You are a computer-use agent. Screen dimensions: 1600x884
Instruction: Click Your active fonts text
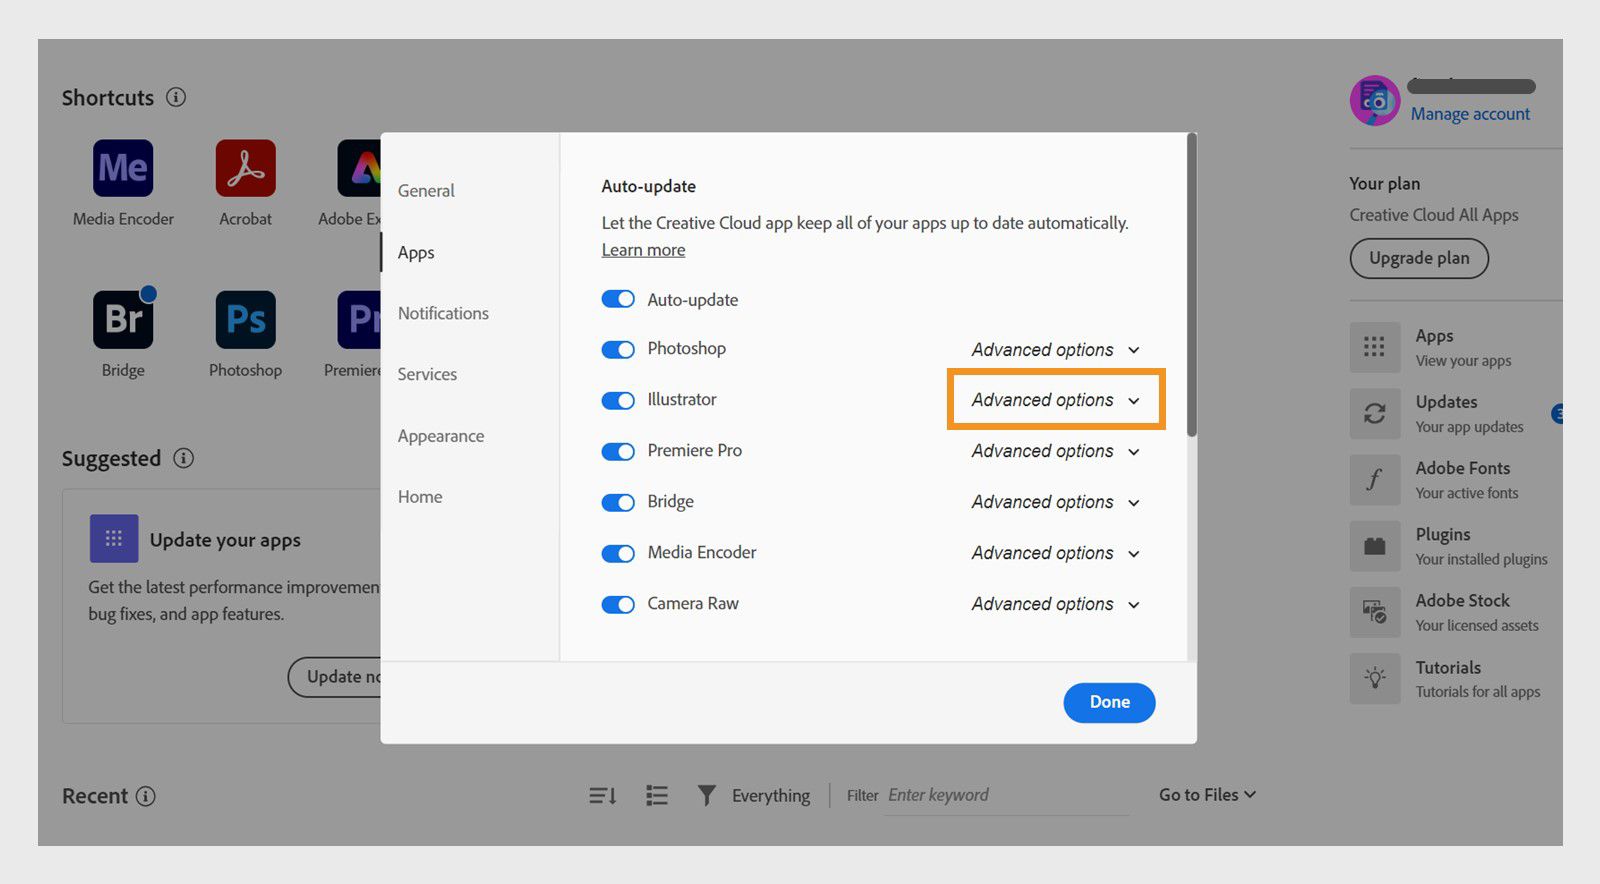point(1467,493)
